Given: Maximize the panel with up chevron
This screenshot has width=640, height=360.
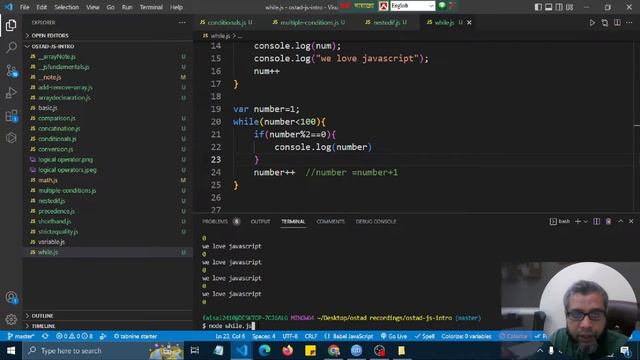Looking at the screenshot, I should [x=620, y=221].
